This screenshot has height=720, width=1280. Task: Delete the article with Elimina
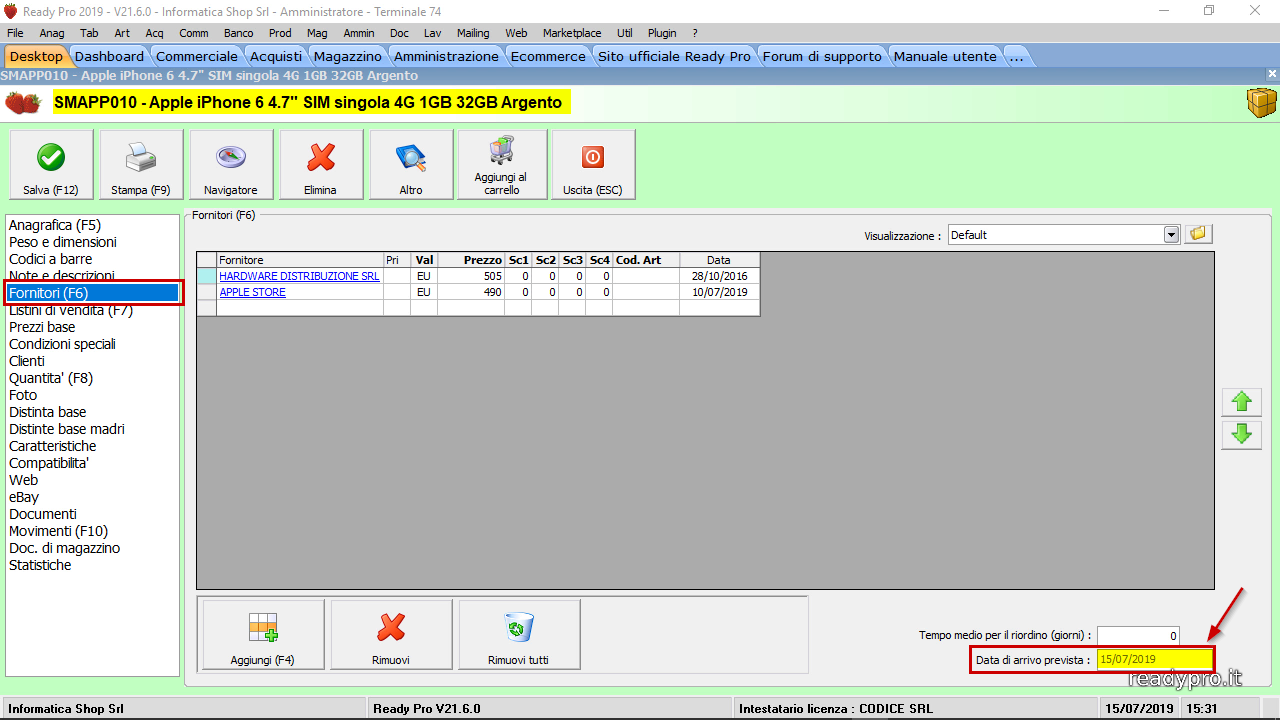[321, 165]
